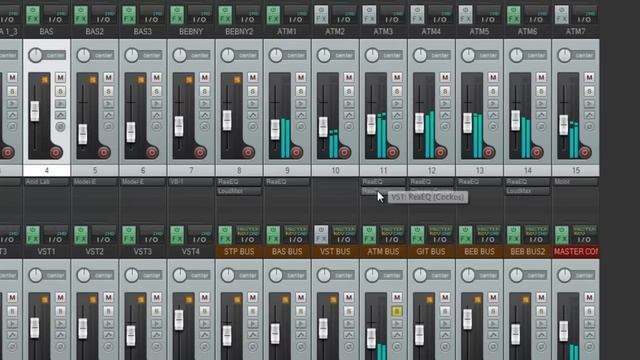
Task: Click the BEBNY2 track volume fader
Action: click(x=227, y=120)
